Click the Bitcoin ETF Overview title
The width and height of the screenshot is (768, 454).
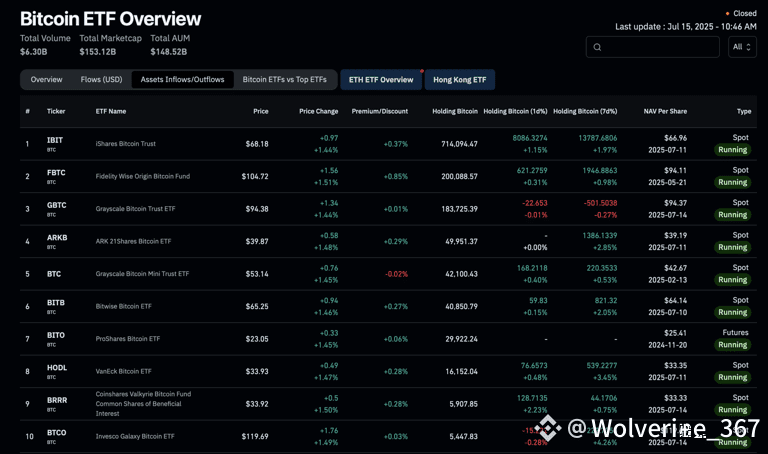(x=111, y=19)
